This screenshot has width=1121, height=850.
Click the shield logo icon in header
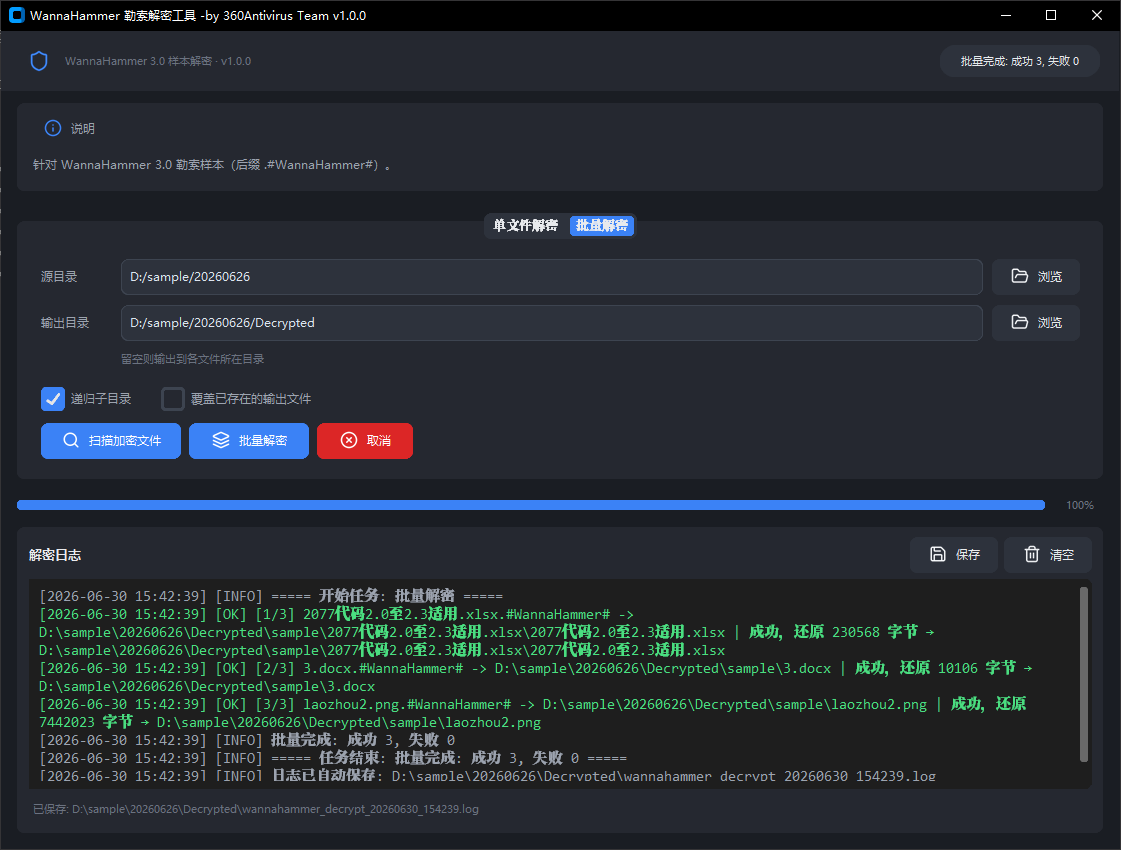click(x=39, y=61)
